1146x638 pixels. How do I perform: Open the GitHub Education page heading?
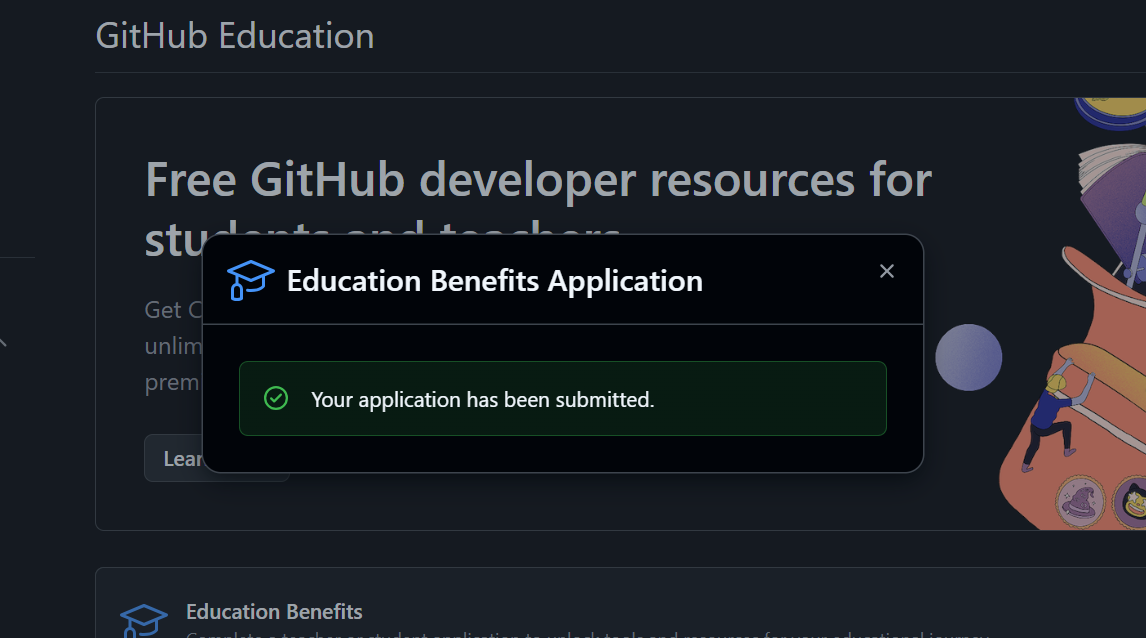click(234, 35)
